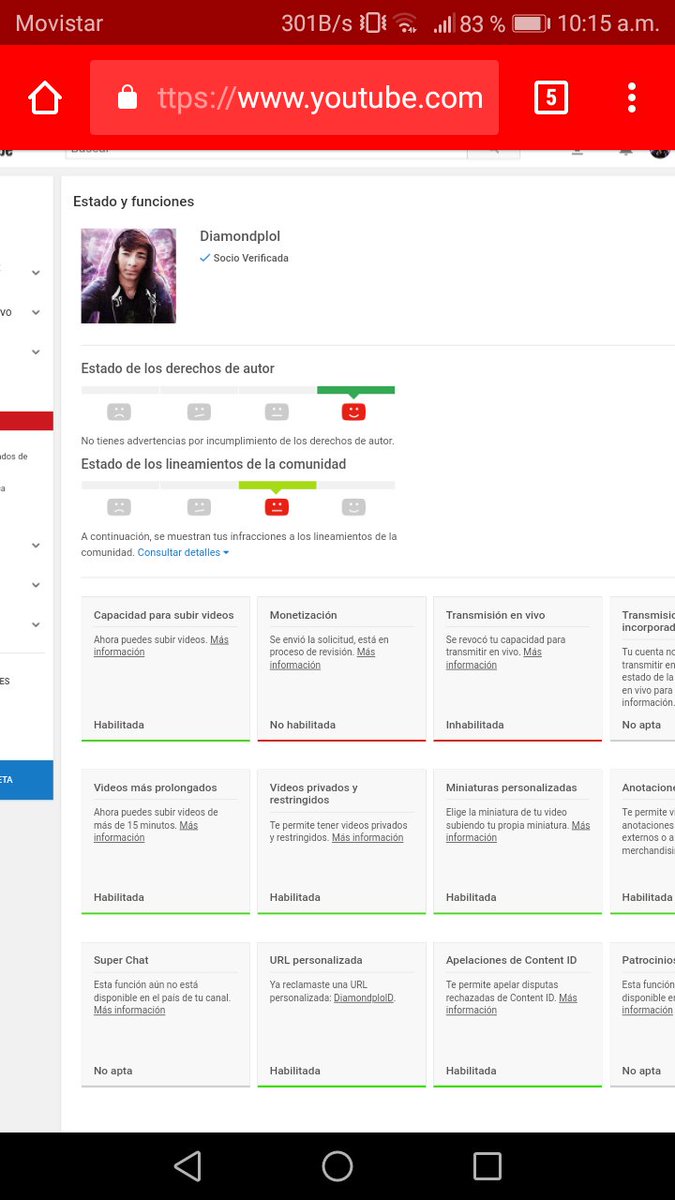Screen dimensions: 675x1200
Task: Click the light-green segment of the community guidelines bar
Action: 277,485
